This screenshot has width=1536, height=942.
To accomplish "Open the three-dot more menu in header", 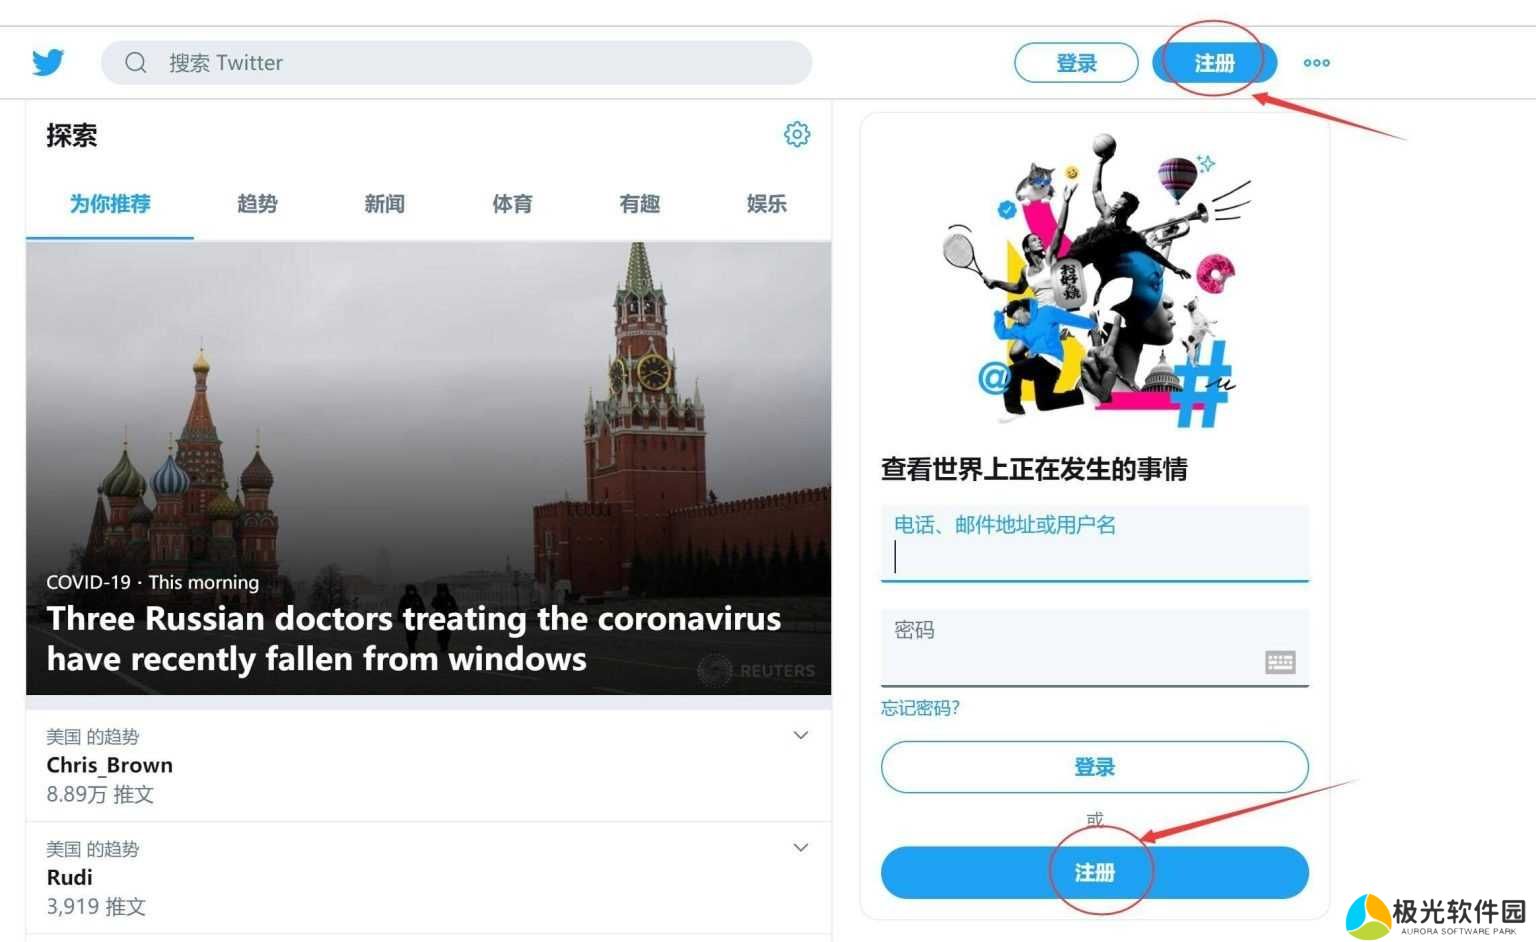I will tap(1316, 63).
